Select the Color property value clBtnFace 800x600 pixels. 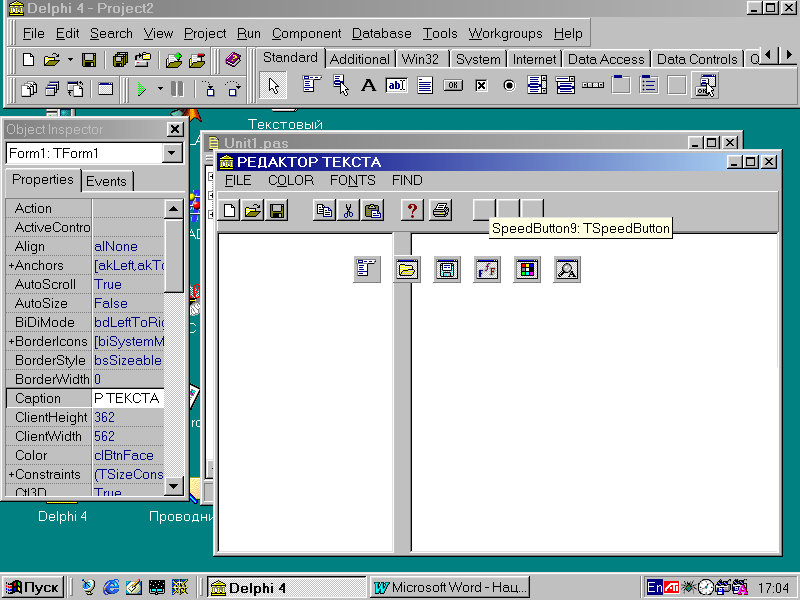(x=128, y=455)
